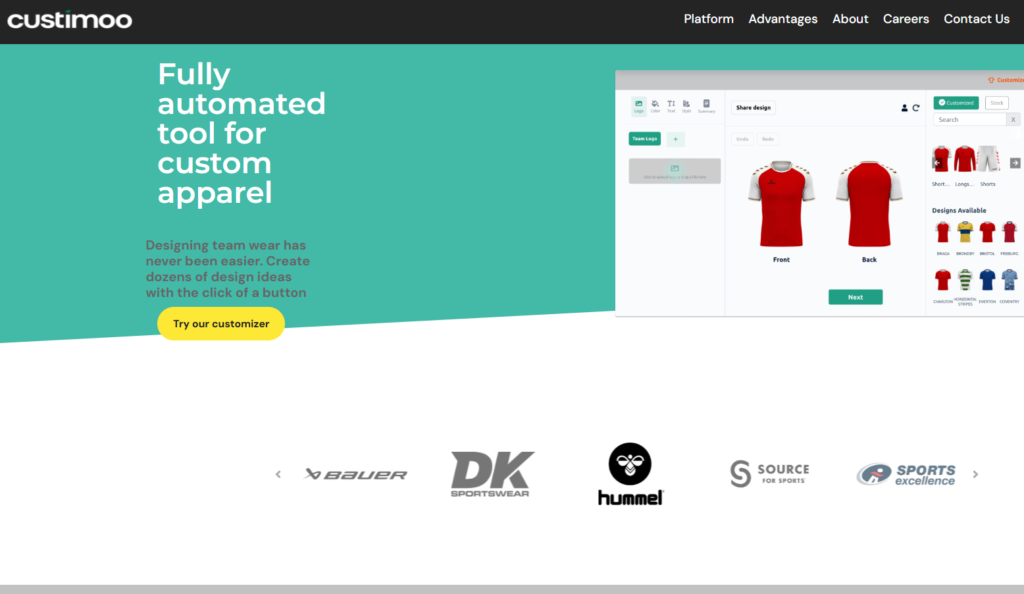Select the Logo panel icon in the customizer
1024x594 pixels.
point(639,106)
